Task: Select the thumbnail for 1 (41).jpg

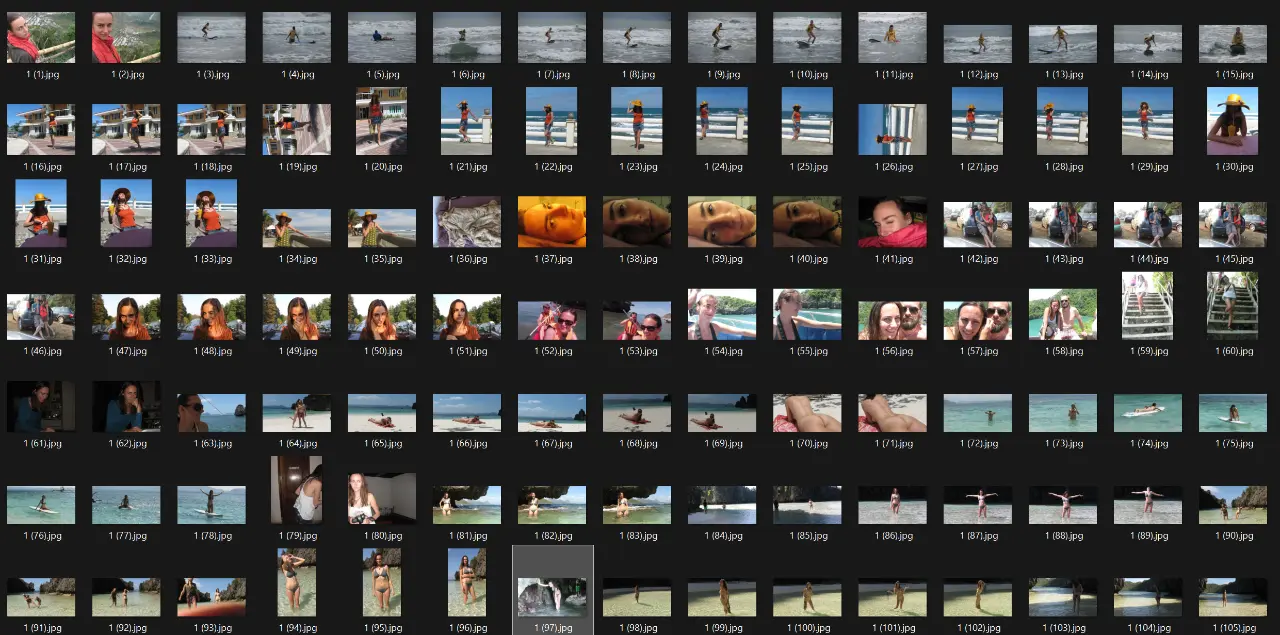Action: pyautogui.click(x=892, y=222)
